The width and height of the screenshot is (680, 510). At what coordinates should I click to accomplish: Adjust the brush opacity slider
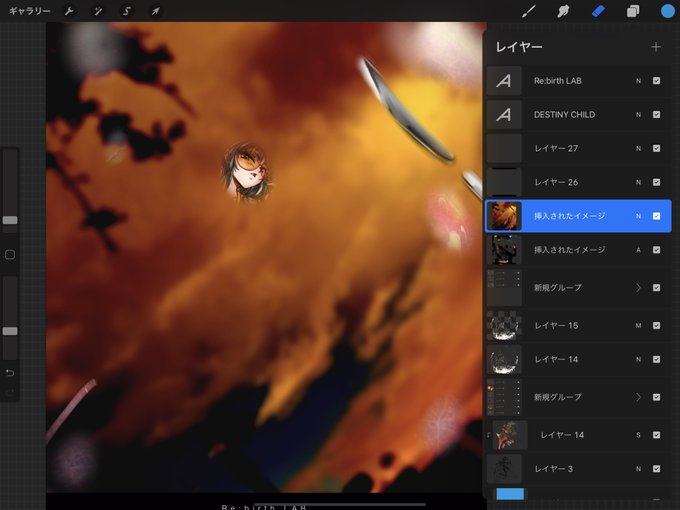pos(10,331)
